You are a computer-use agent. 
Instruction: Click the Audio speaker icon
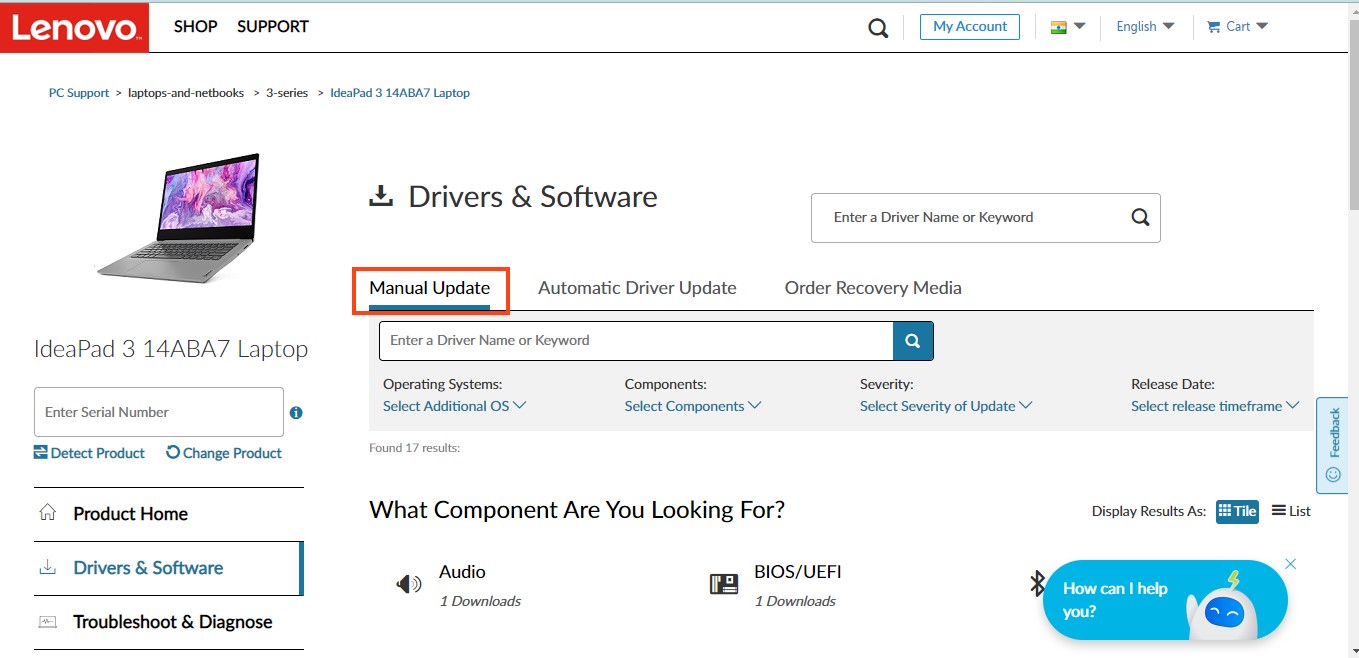pyautogui.click(x=408, y=584)
